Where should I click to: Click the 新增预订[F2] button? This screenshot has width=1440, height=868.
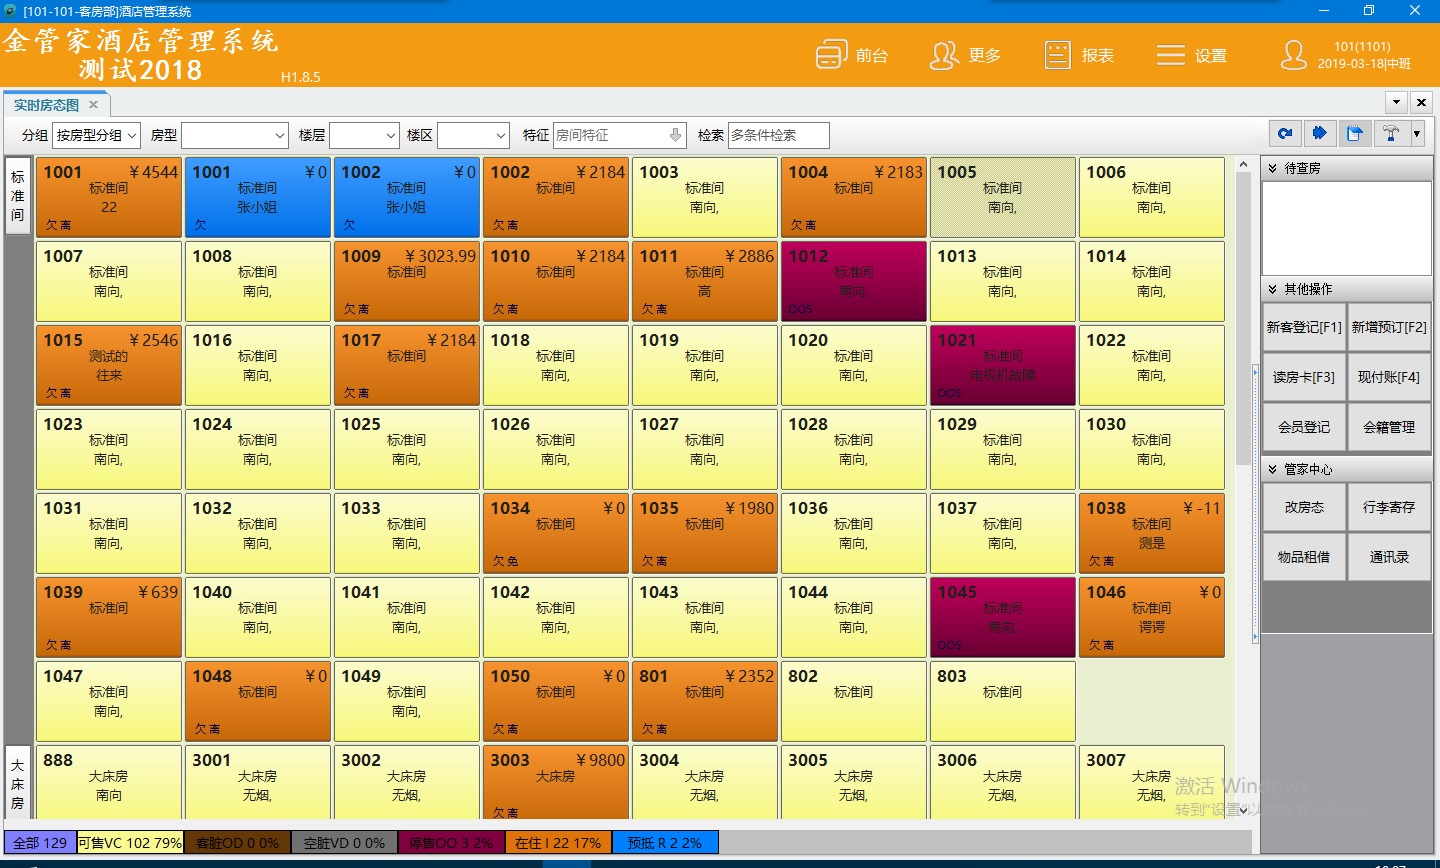click(x=1389, y=327)
